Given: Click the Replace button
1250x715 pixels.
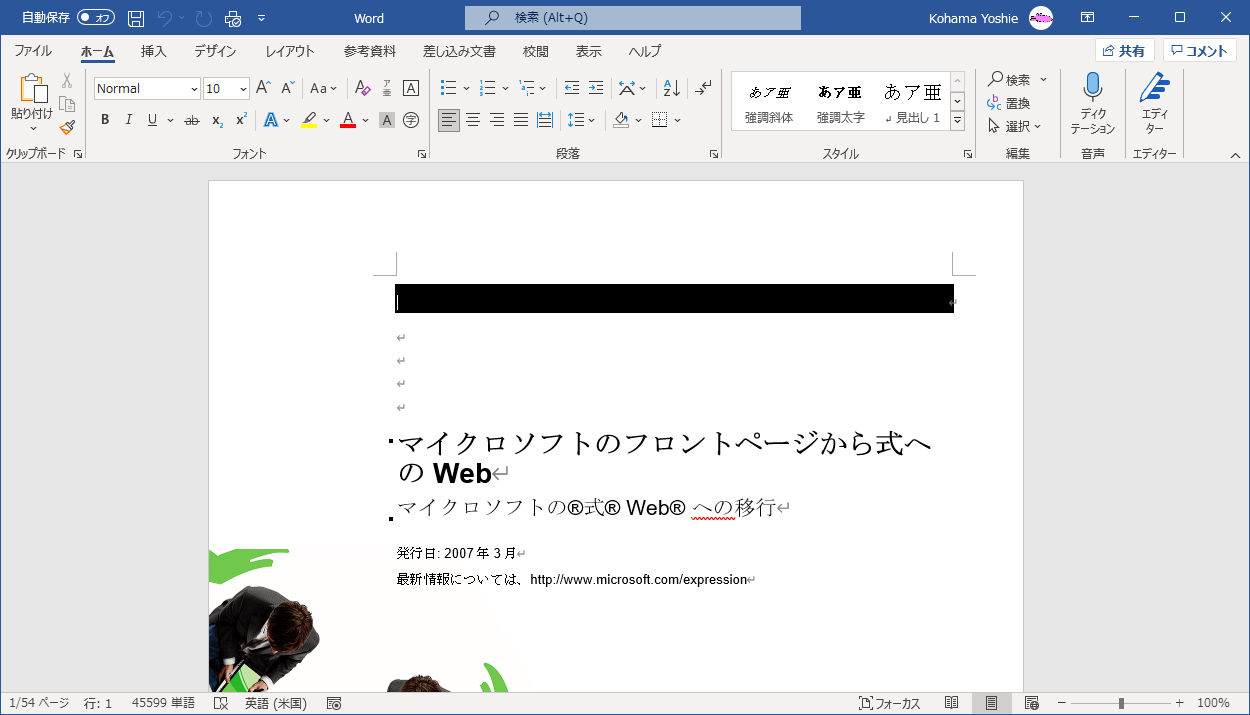Looking at the screenshot, I should click(x=1009, y=103).
